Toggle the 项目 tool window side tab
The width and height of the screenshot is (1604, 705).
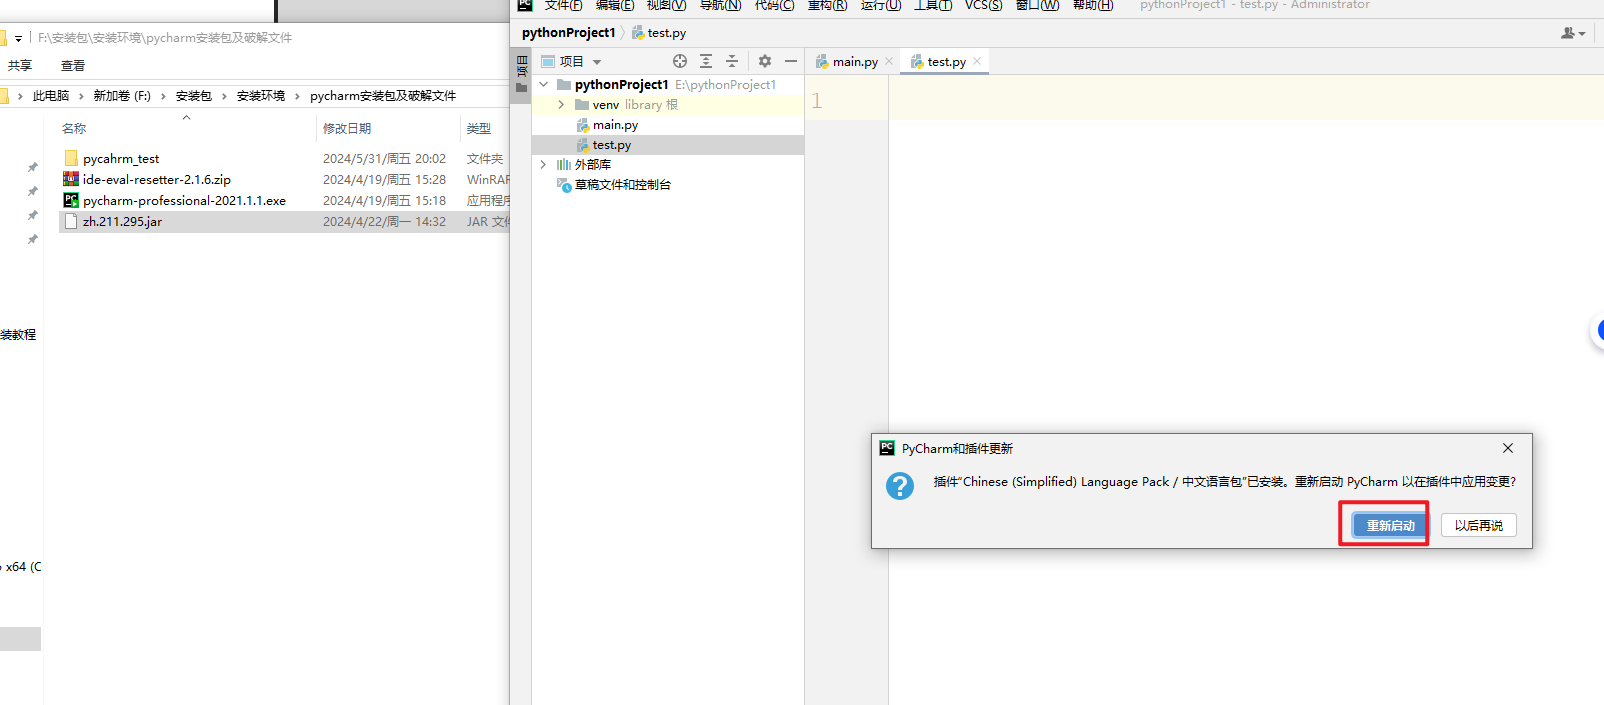point(521,75)
